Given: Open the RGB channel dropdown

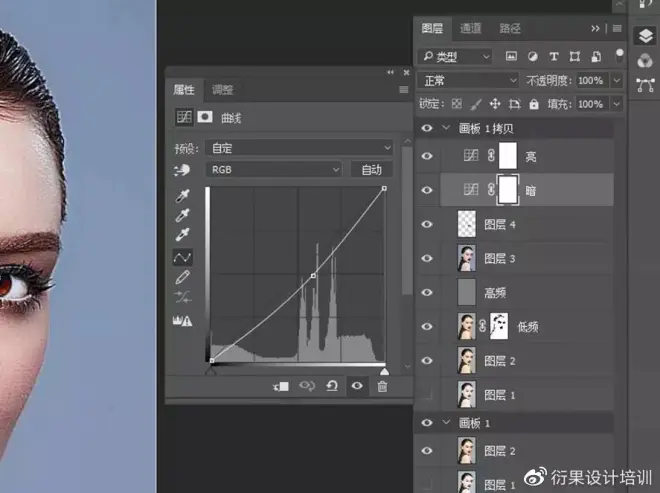Looking at the screenshot, I should click(274, 170).
